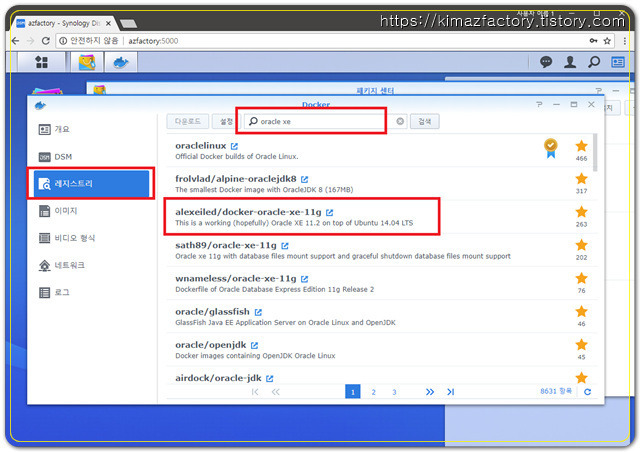Screen dimensions: 640x452
Task: Click the 설정 settings button
Action: (225, 121)
